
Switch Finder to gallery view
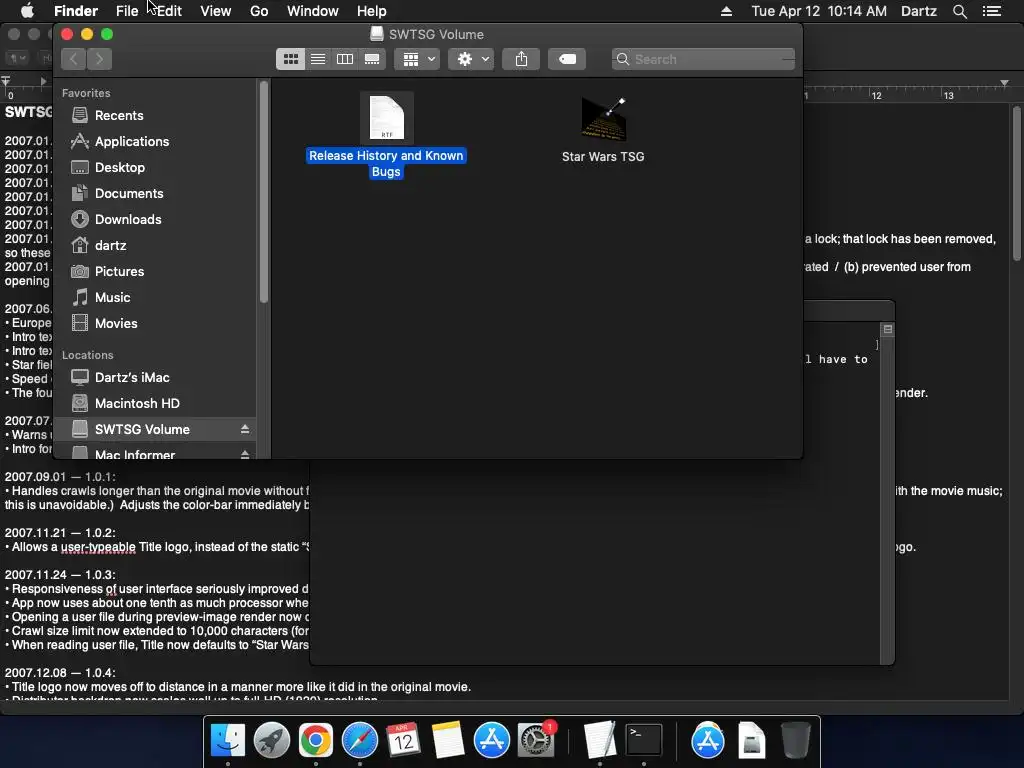point(372,59)
